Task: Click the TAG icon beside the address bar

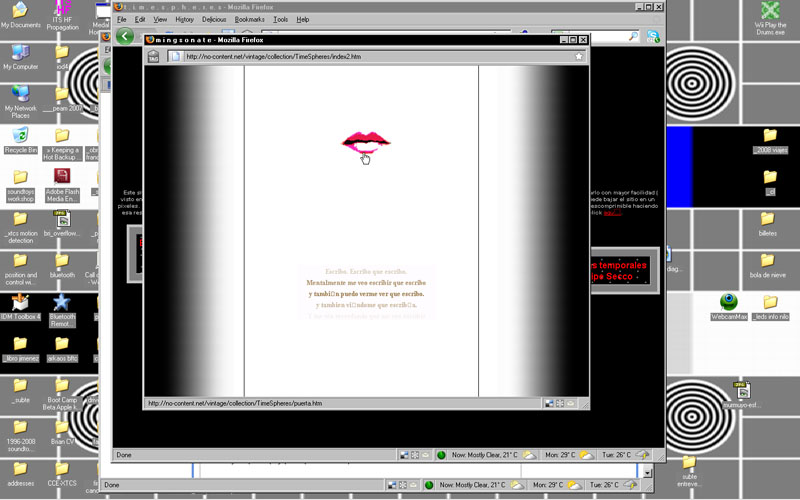Action: 154,57
